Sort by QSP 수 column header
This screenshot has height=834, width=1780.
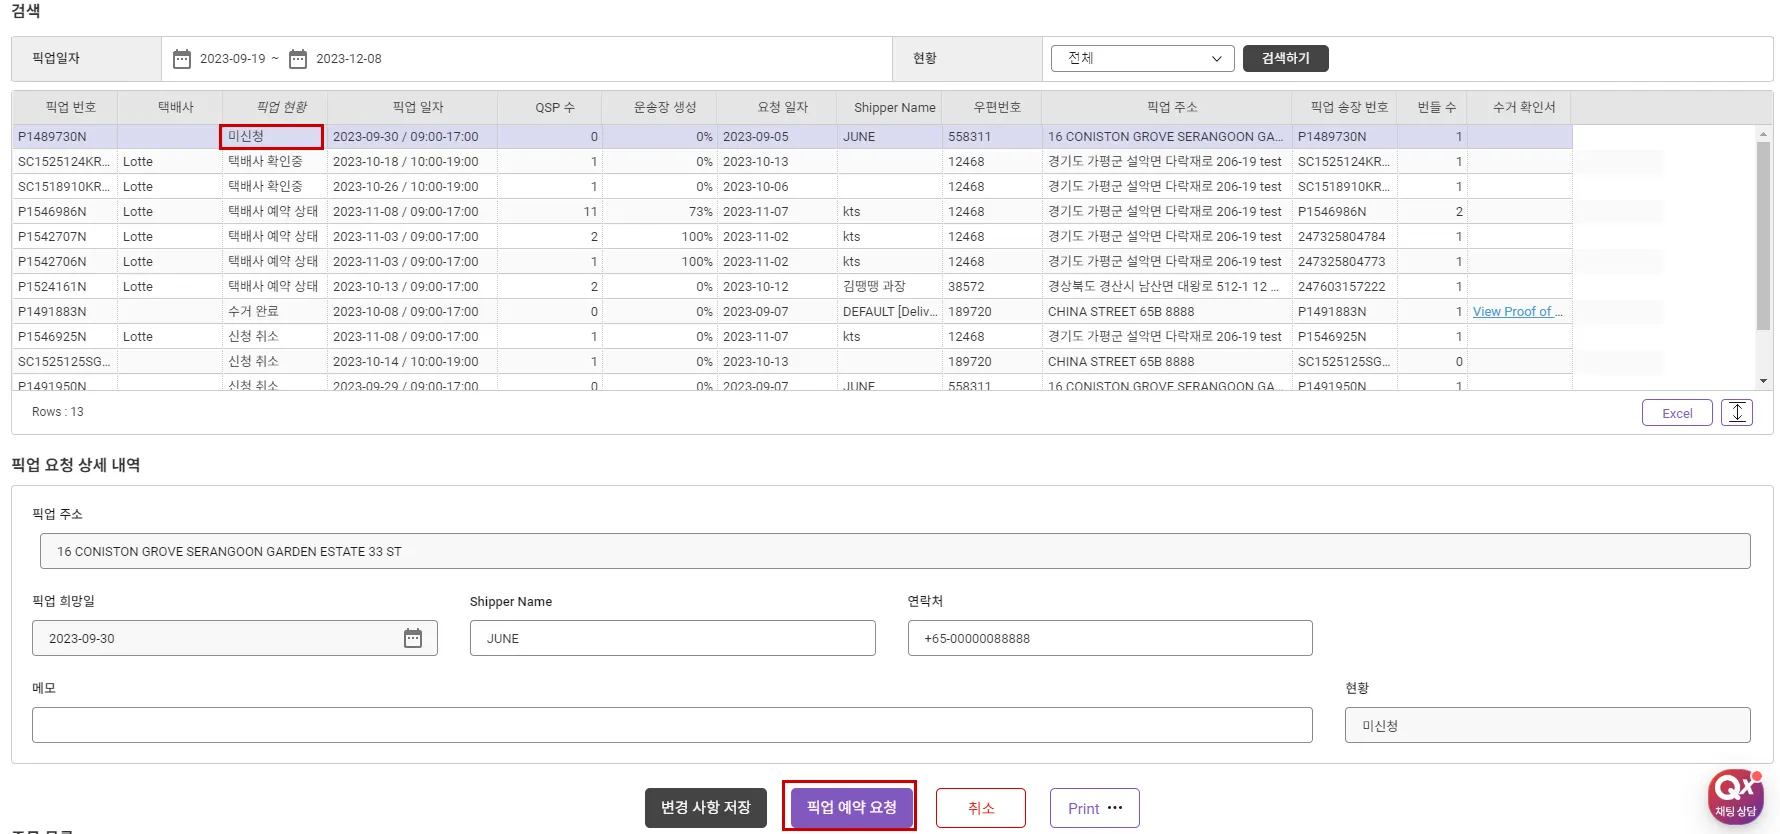tap(550, 107)
